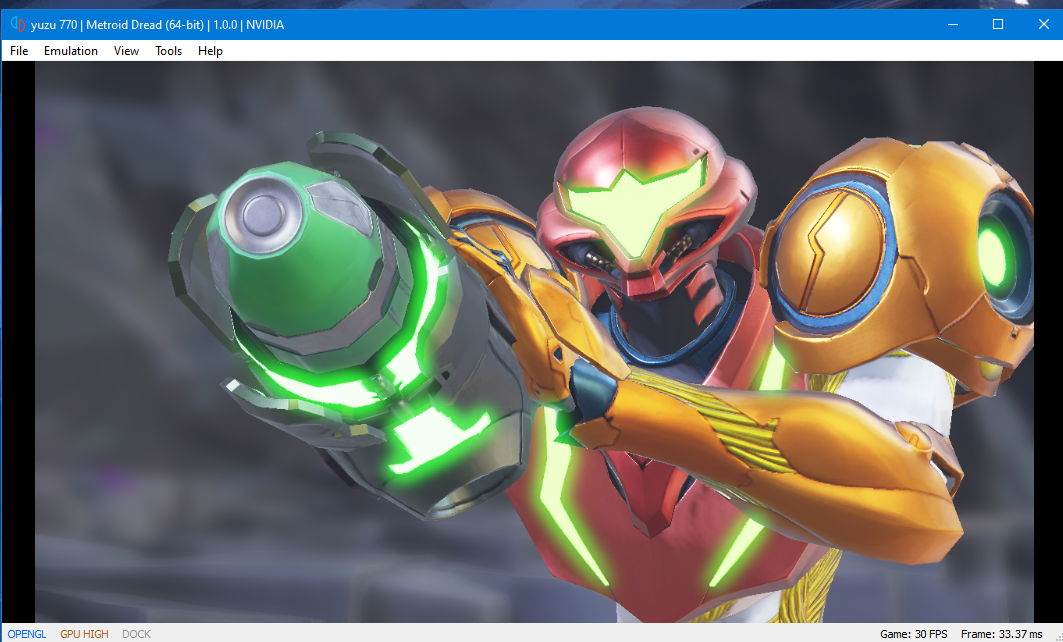The height and width of the screenshot is (642, 1063).
Task: Expand the View menu
Action: coord(126,51)
